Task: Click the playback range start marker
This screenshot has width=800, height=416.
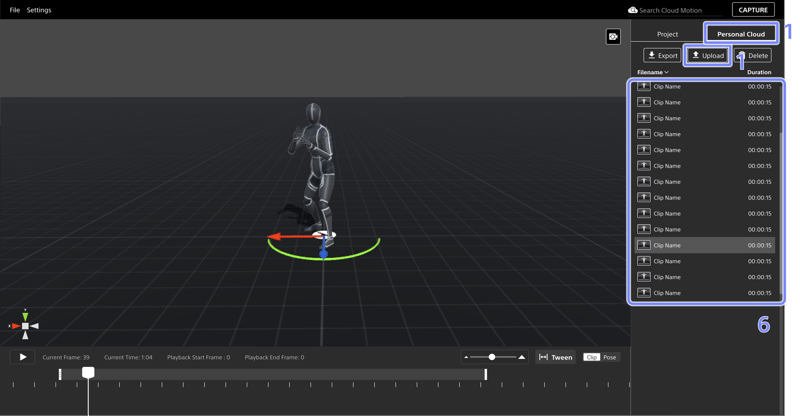Action: pyautogui.click(x=60, y=374)
